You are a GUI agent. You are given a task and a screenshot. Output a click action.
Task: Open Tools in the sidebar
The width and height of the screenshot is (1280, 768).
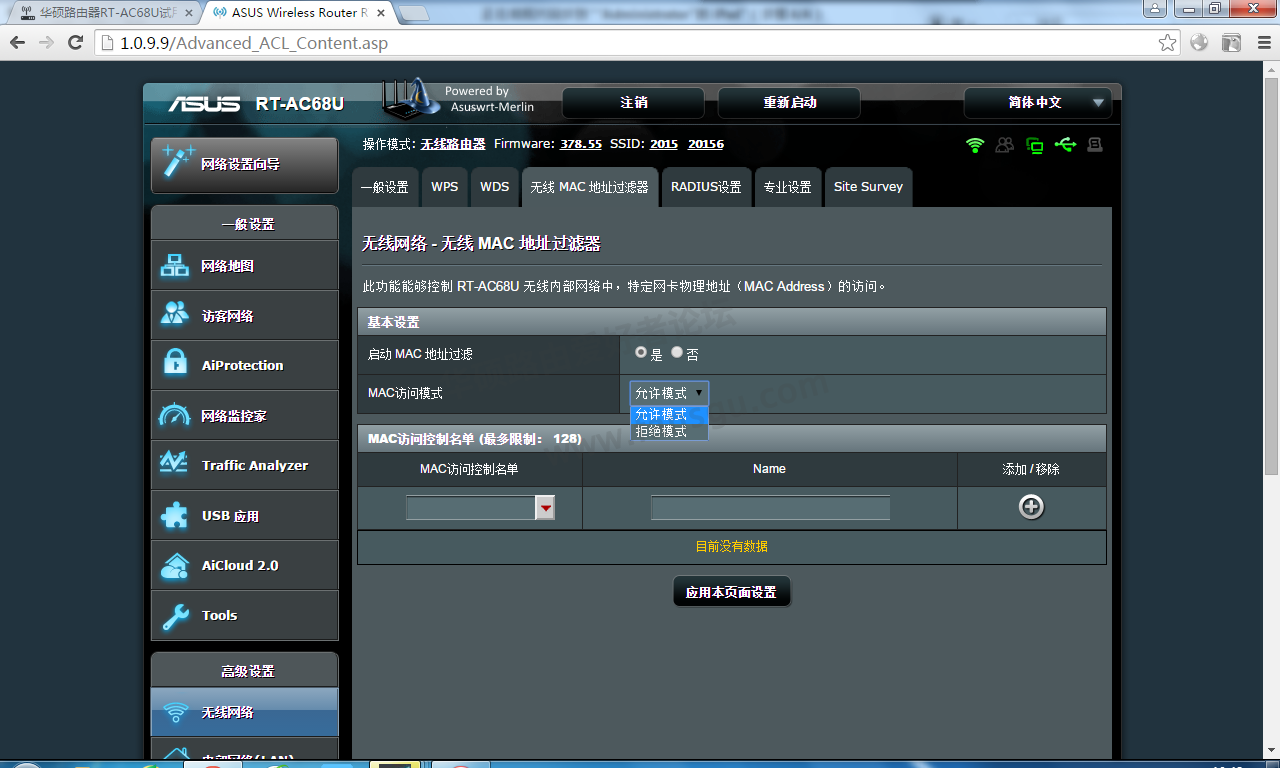244,616
